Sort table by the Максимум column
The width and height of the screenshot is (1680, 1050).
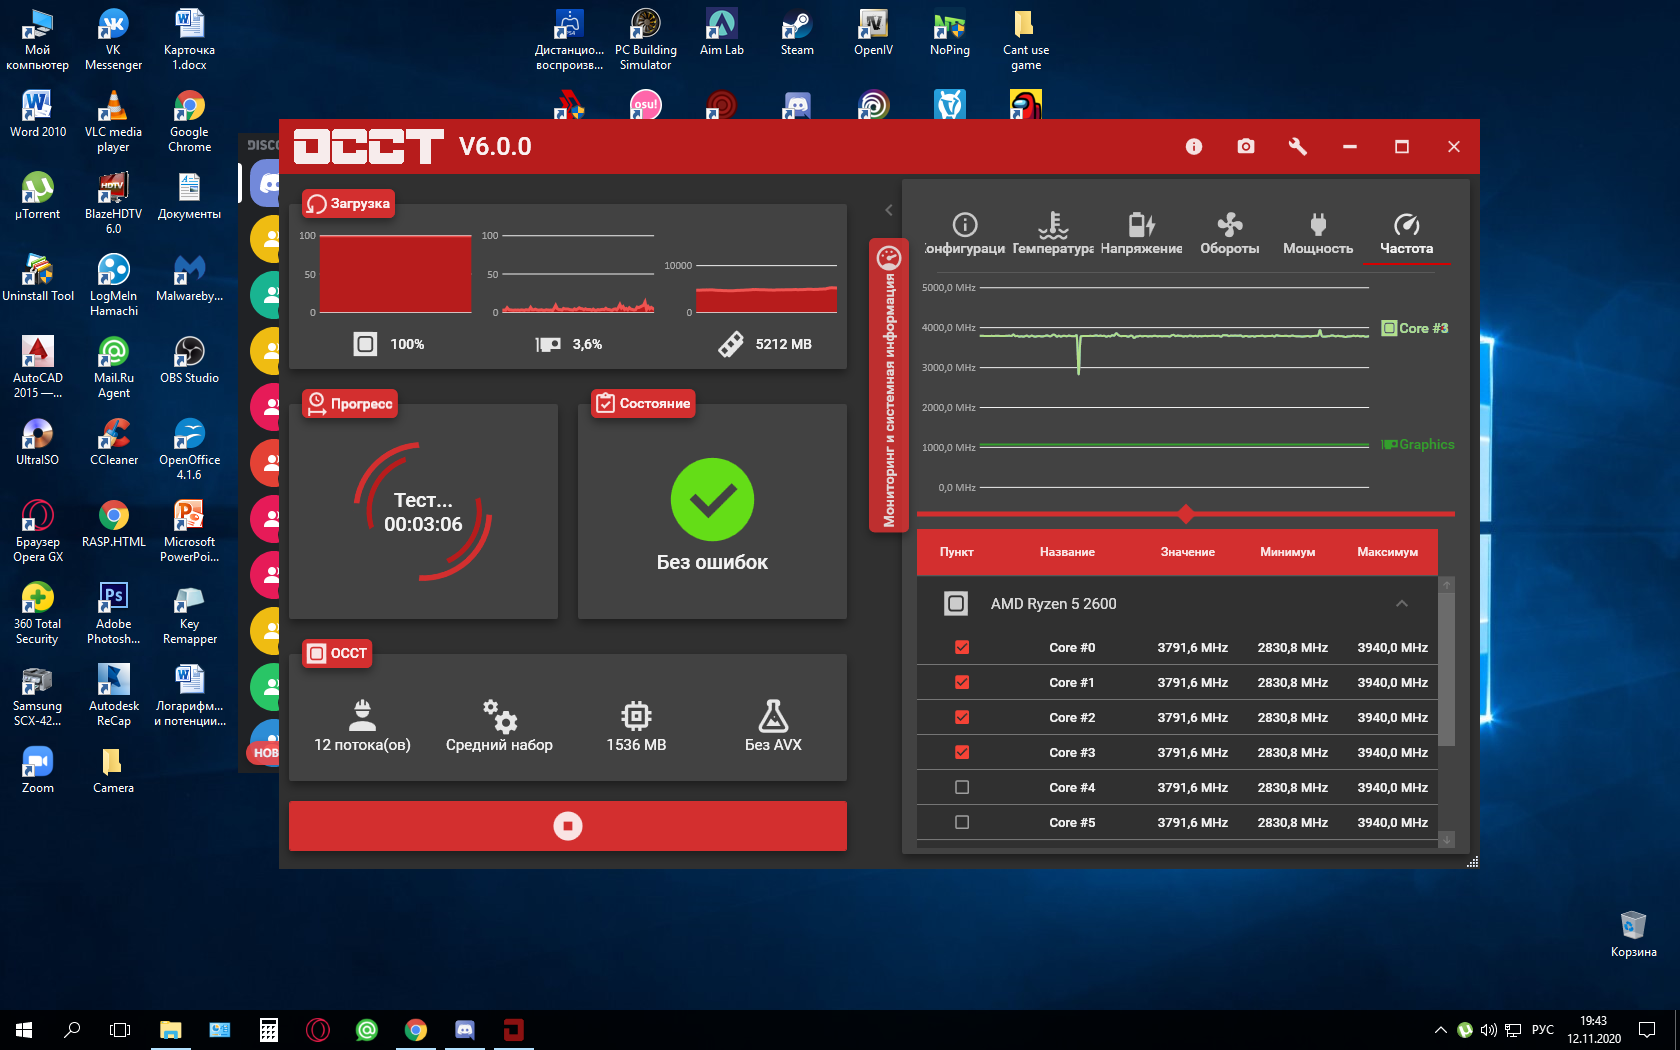[x=1388, y=552]
